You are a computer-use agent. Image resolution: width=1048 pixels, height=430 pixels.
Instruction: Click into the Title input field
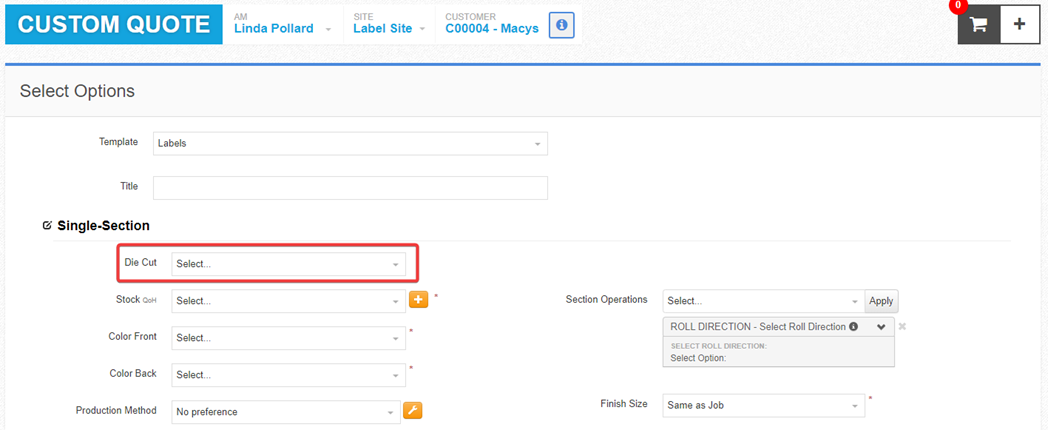pyautogui.click(x=350, y=188)
